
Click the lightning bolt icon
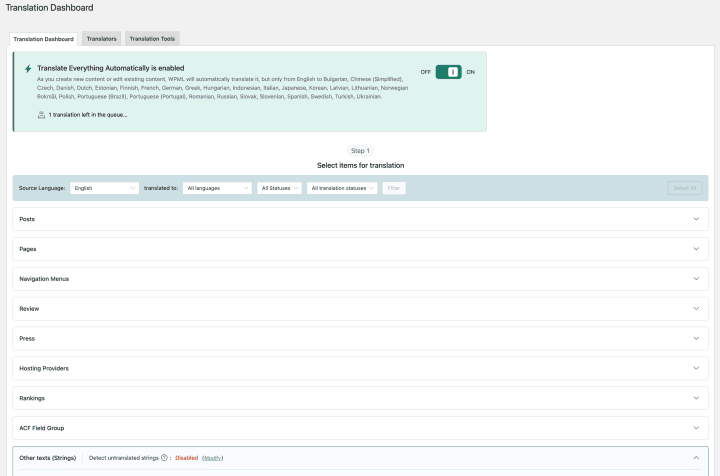coord(28,68)
